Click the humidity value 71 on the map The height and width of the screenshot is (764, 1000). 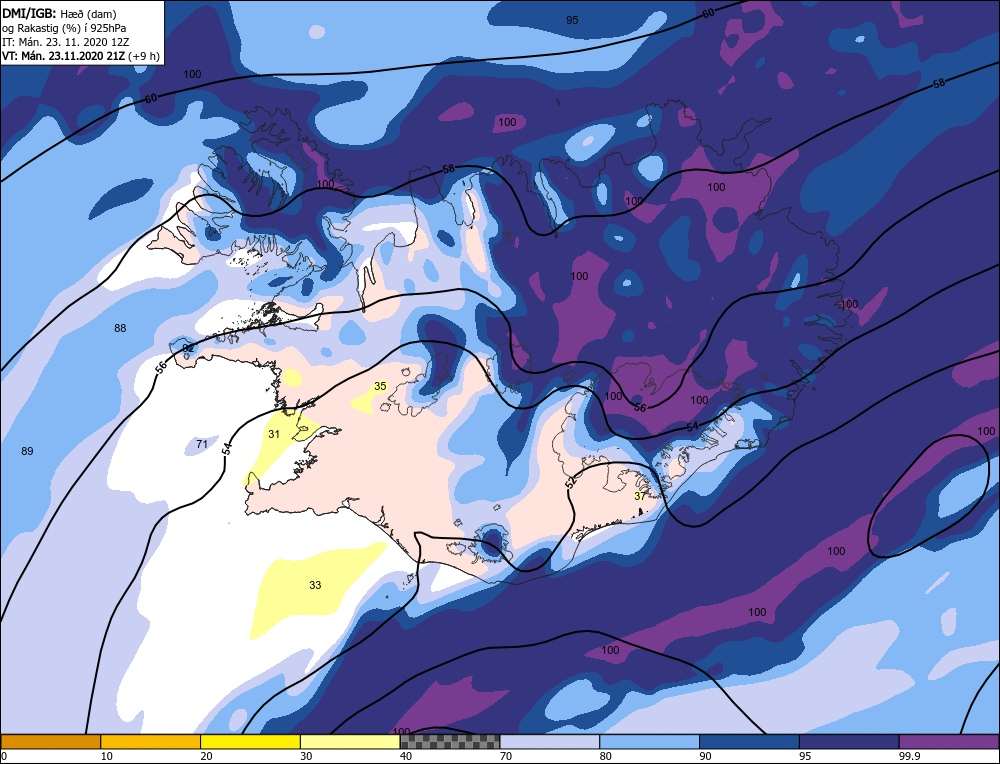coord(202,444)
